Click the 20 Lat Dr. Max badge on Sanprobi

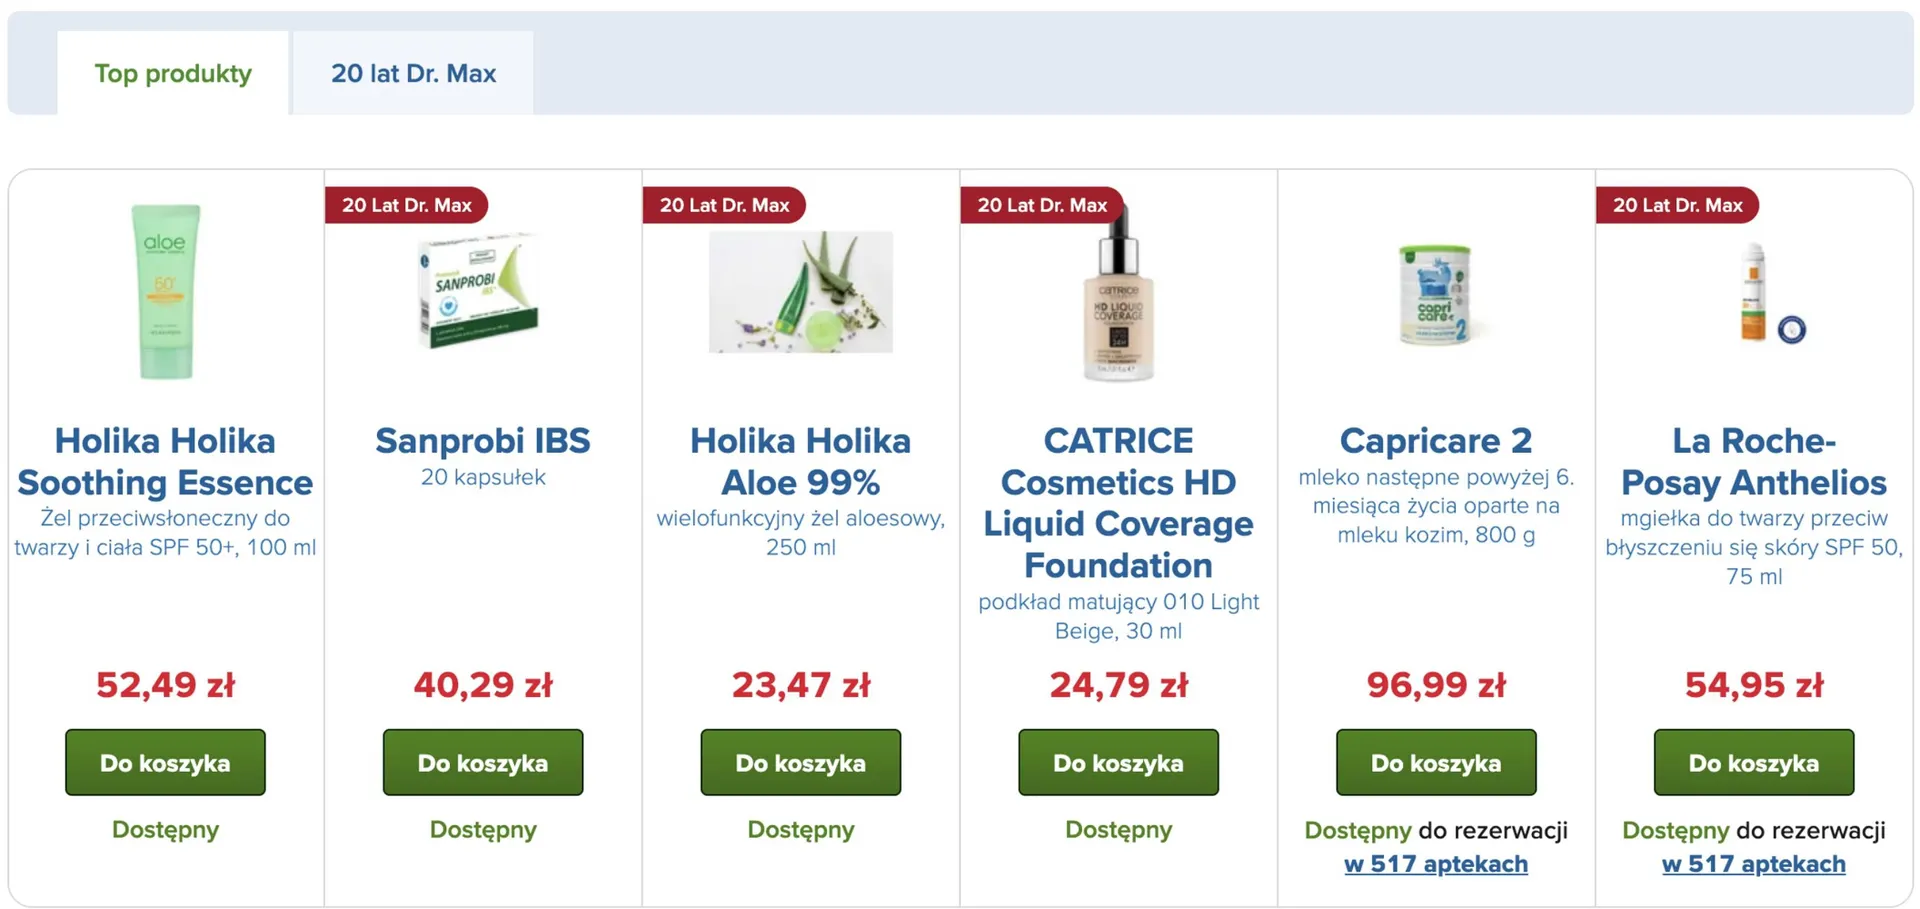406,205
